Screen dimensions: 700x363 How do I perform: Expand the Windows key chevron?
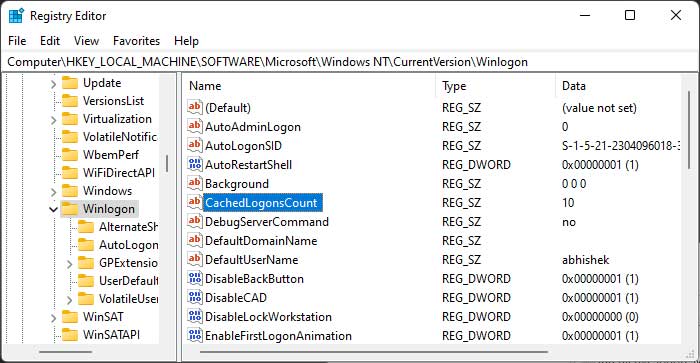pyautogui.click(x=53, y=192)
